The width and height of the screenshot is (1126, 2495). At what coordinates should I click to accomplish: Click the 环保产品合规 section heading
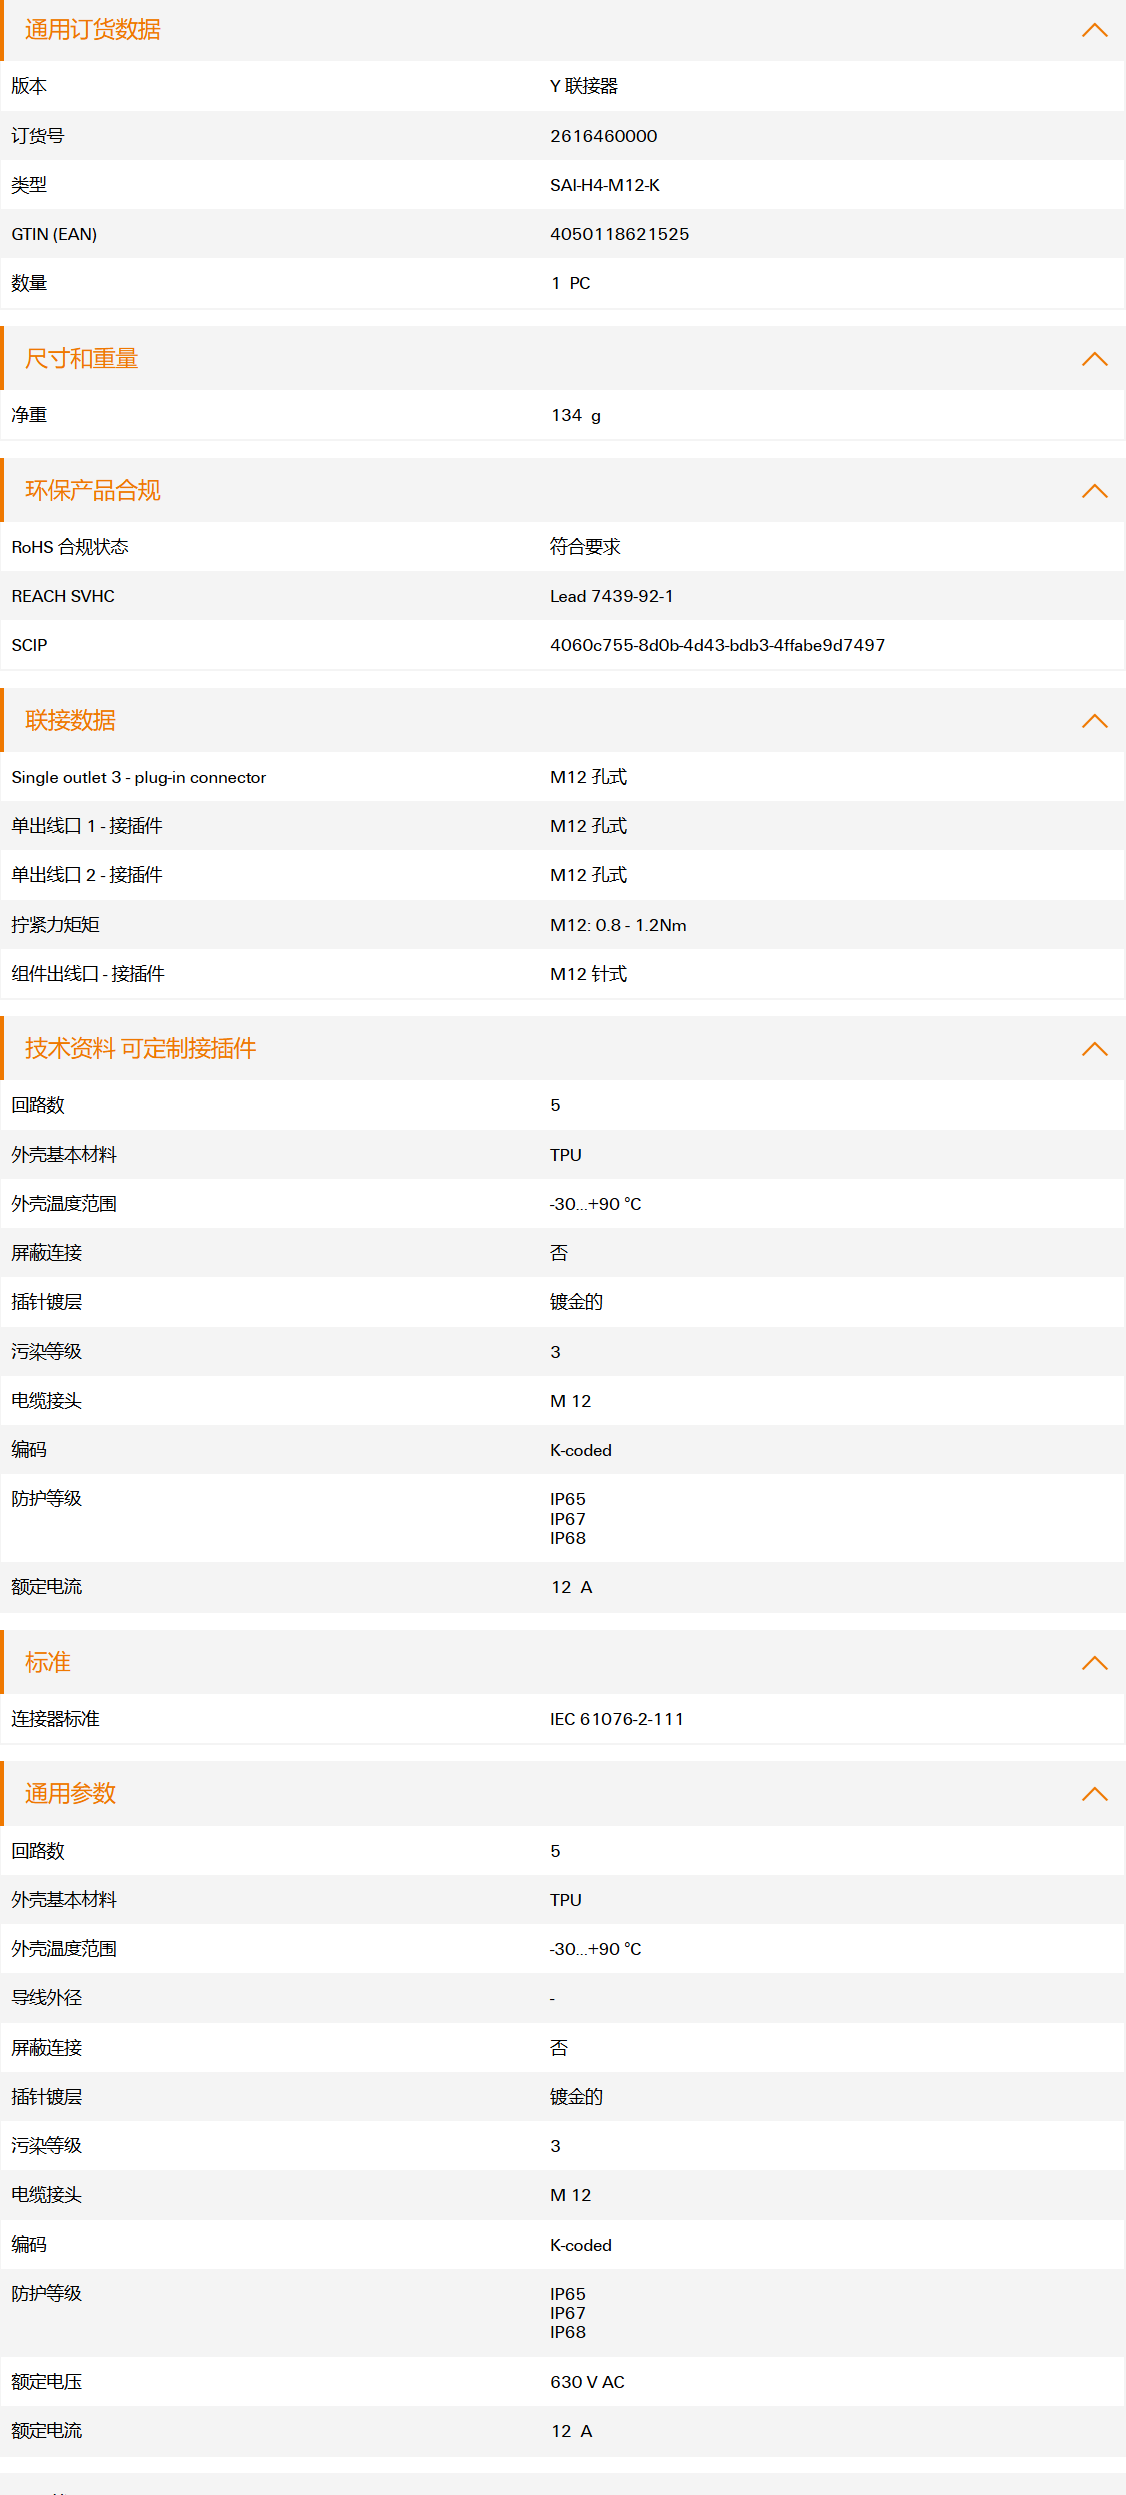point(93,491)
